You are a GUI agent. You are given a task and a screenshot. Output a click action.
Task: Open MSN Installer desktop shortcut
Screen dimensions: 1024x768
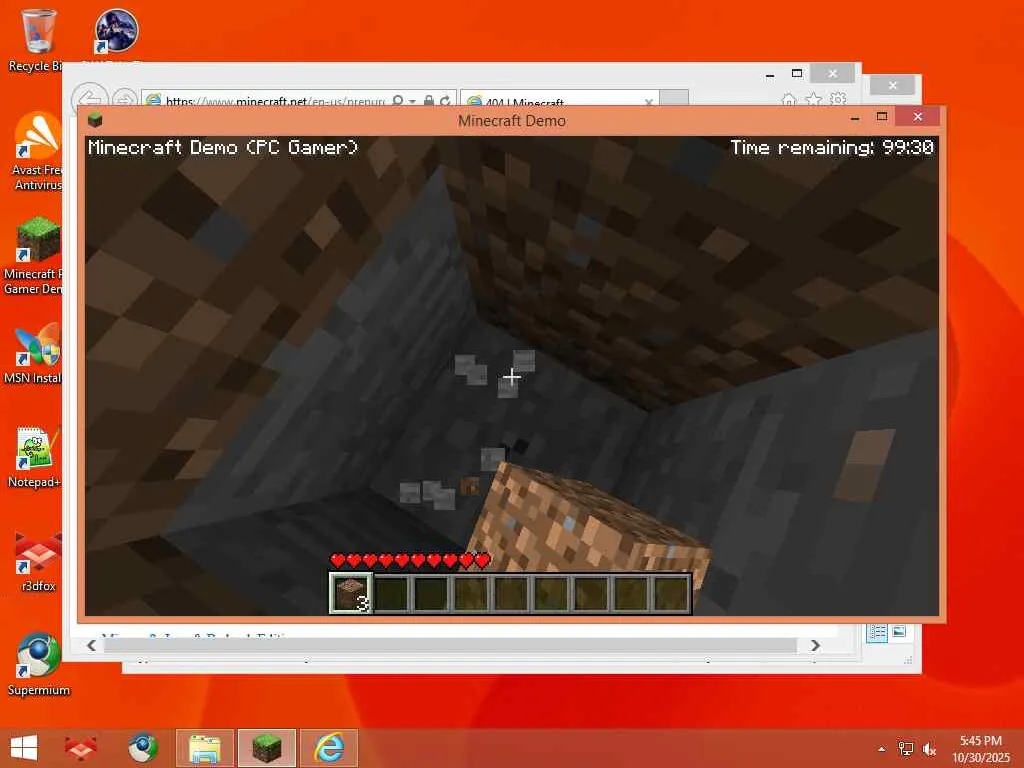38,353
